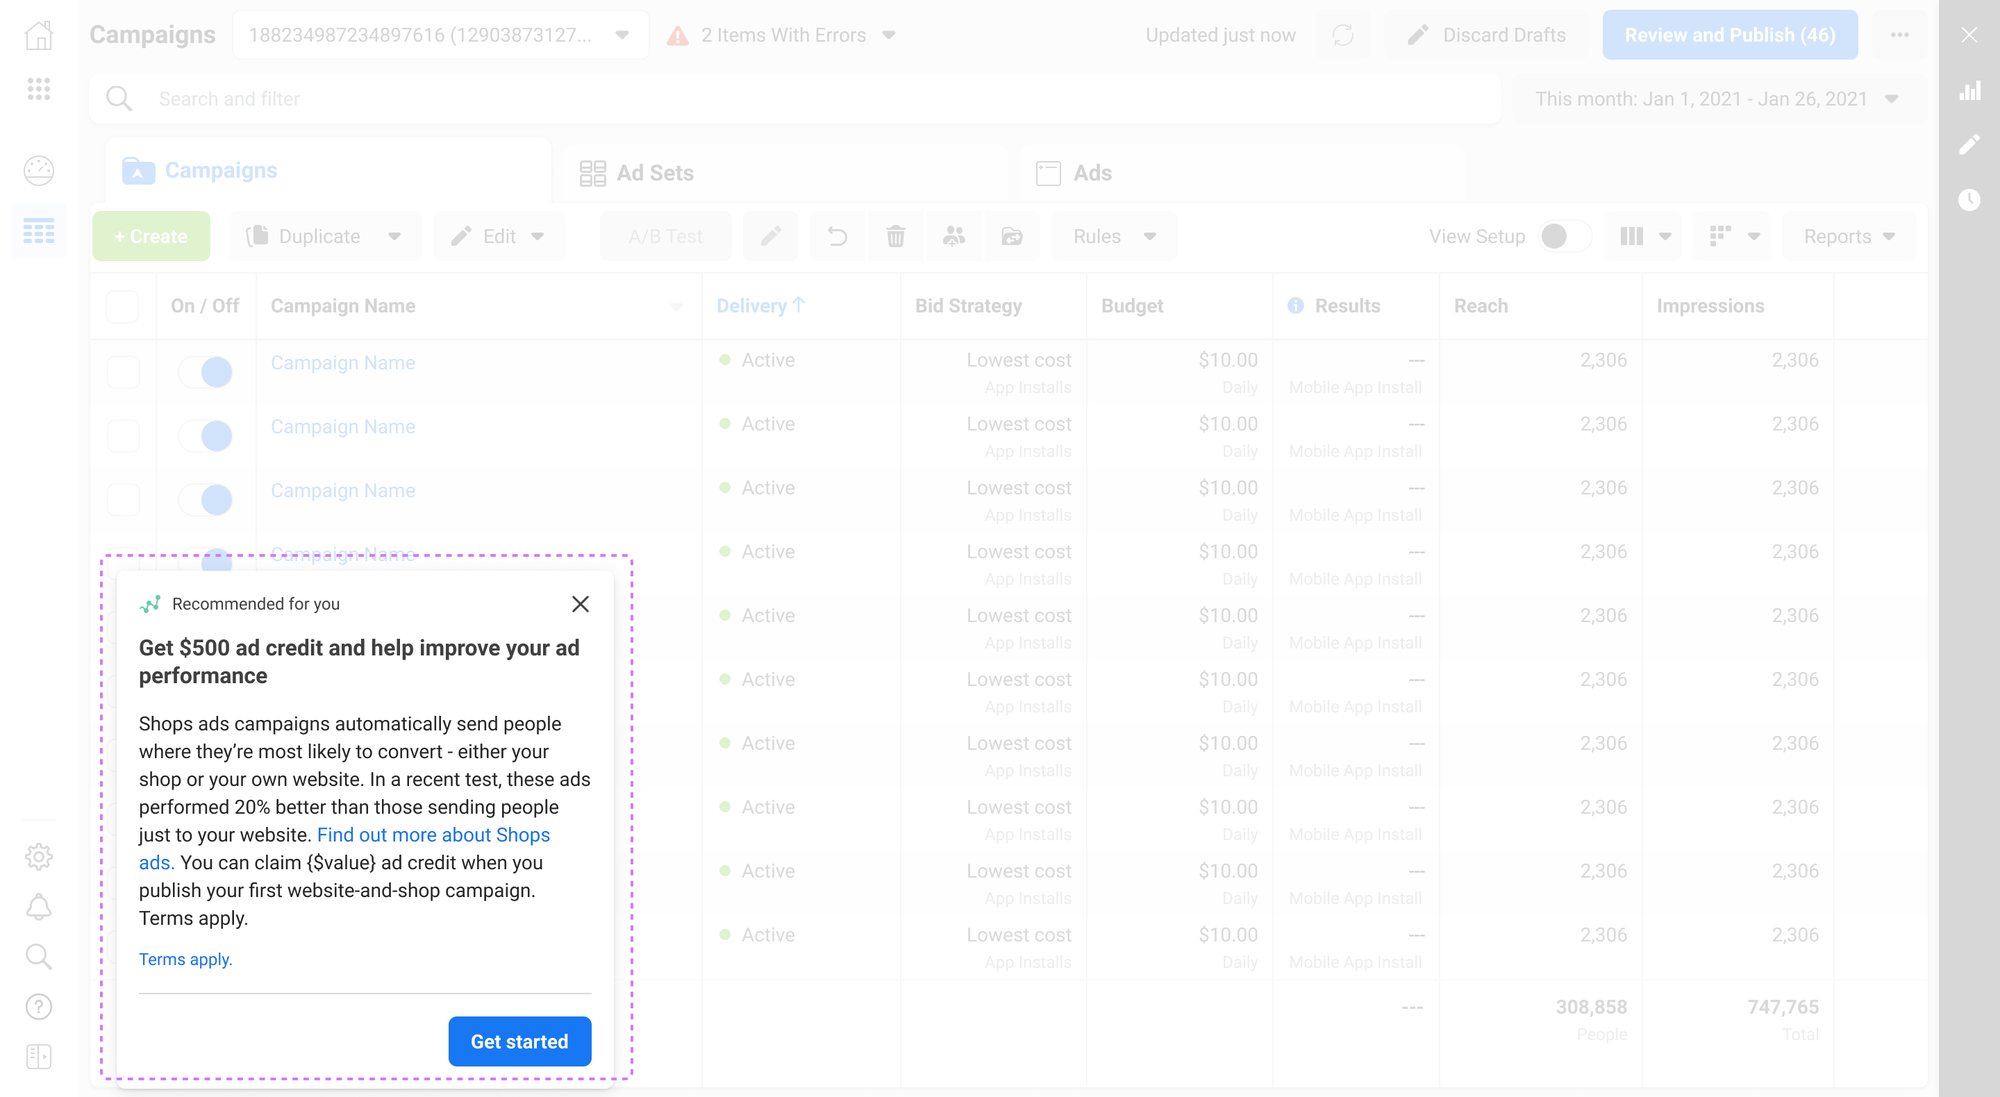Click the Search and filter field
2000x1097 pixels.
[x=795, y=99]
